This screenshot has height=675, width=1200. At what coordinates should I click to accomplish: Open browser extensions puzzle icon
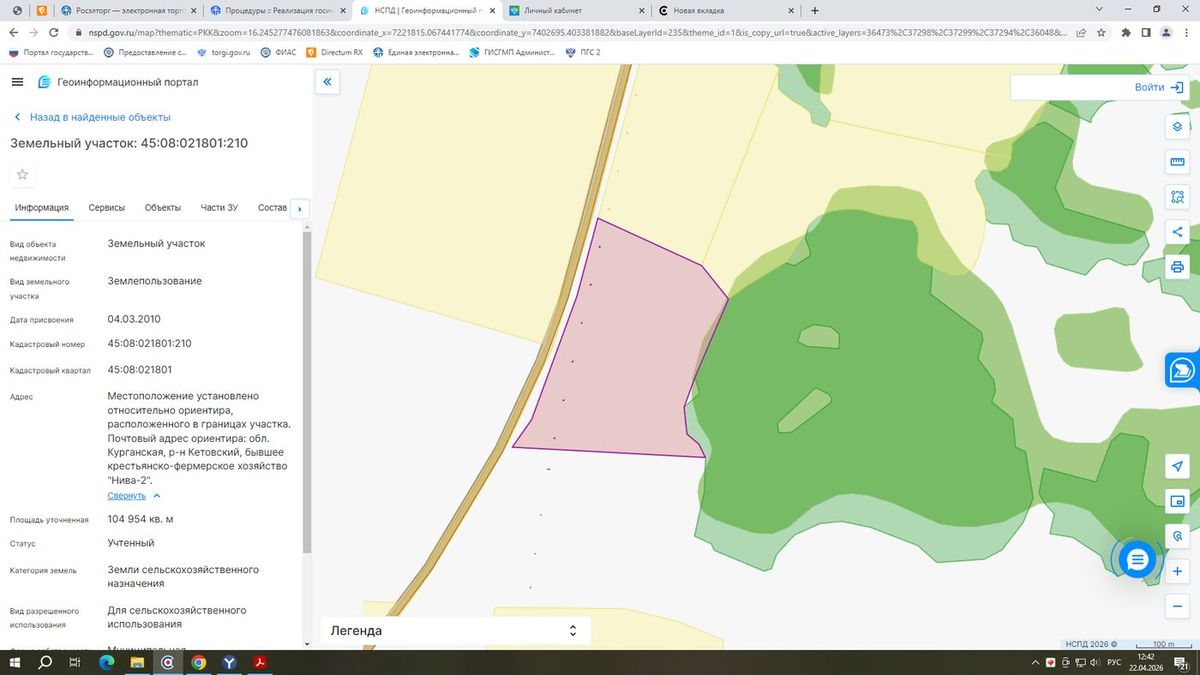(x=1126, y=32)
